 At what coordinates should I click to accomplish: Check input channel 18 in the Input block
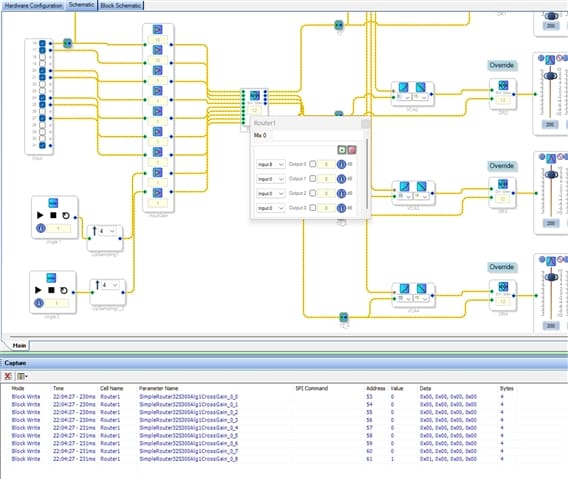point(42,57)
